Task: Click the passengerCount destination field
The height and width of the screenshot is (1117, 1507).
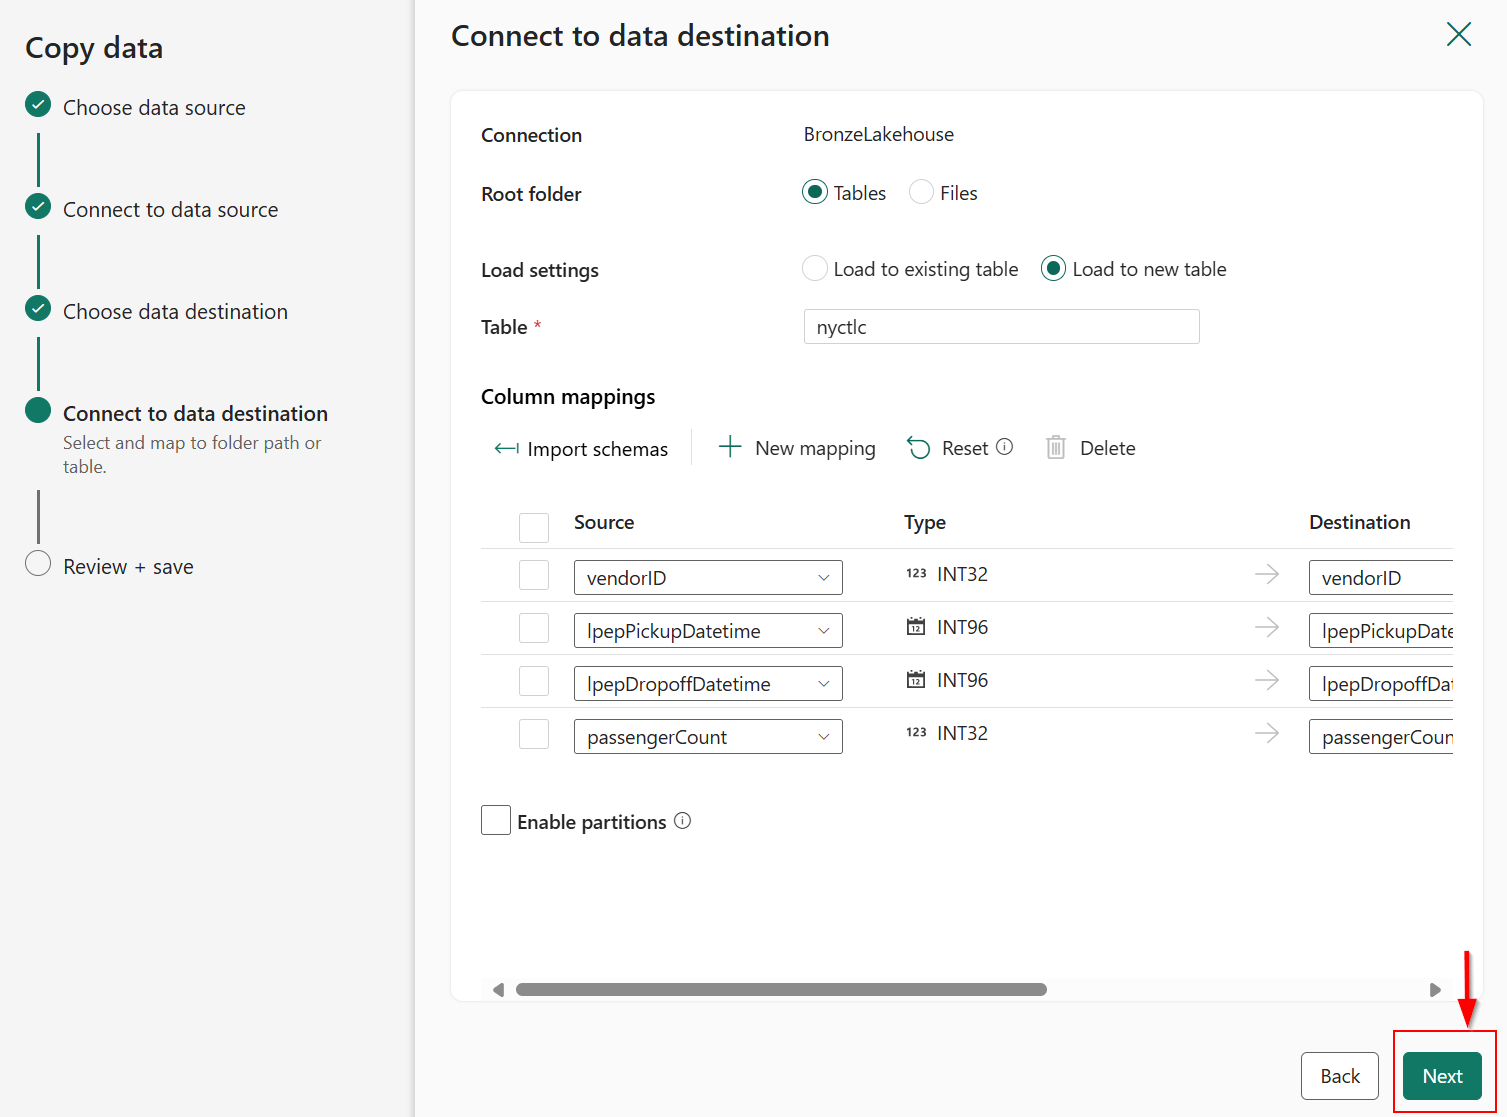Action: click(1381, 736)
